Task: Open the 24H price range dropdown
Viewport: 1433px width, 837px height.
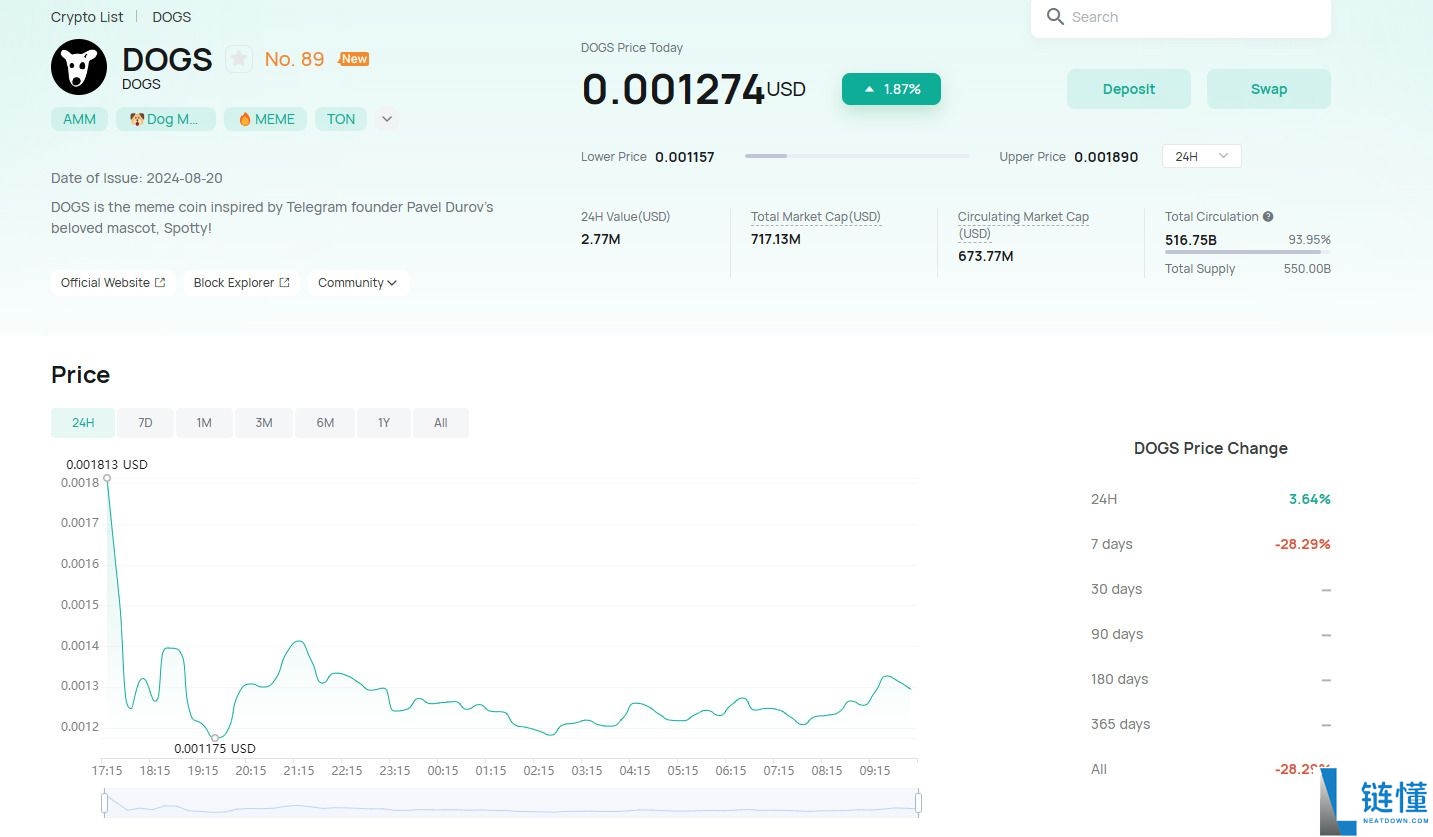Action: (x=1201, y=156)
